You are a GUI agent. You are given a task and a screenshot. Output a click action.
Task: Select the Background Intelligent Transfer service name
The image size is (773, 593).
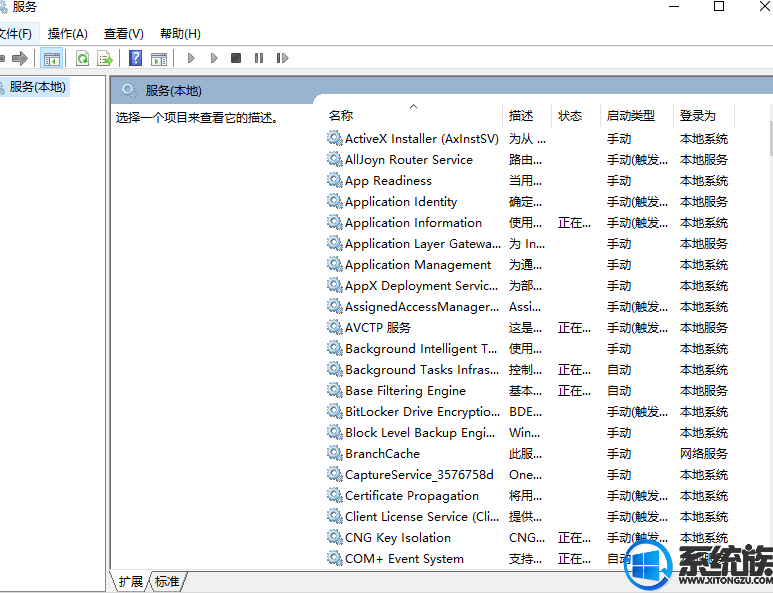tap(421, 349)
